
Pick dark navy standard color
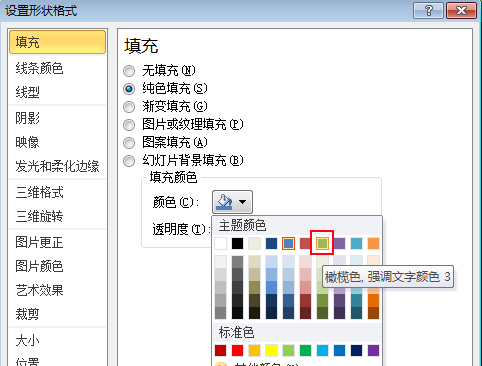(x=356, y=351)
